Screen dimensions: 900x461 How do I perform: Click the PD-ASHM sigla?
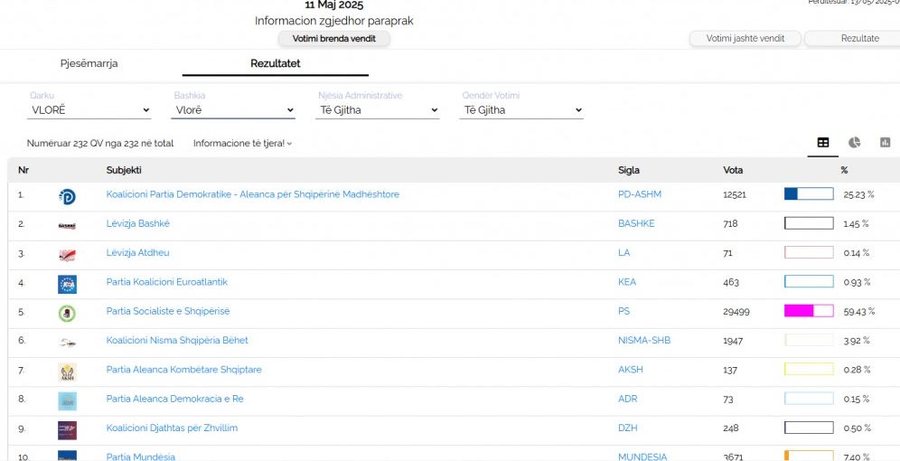click(639, 195)
